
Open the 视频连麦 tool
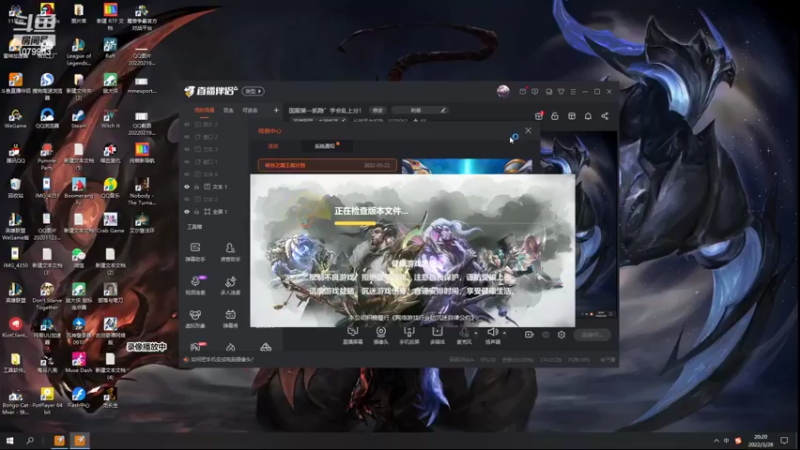coord(195,285)
